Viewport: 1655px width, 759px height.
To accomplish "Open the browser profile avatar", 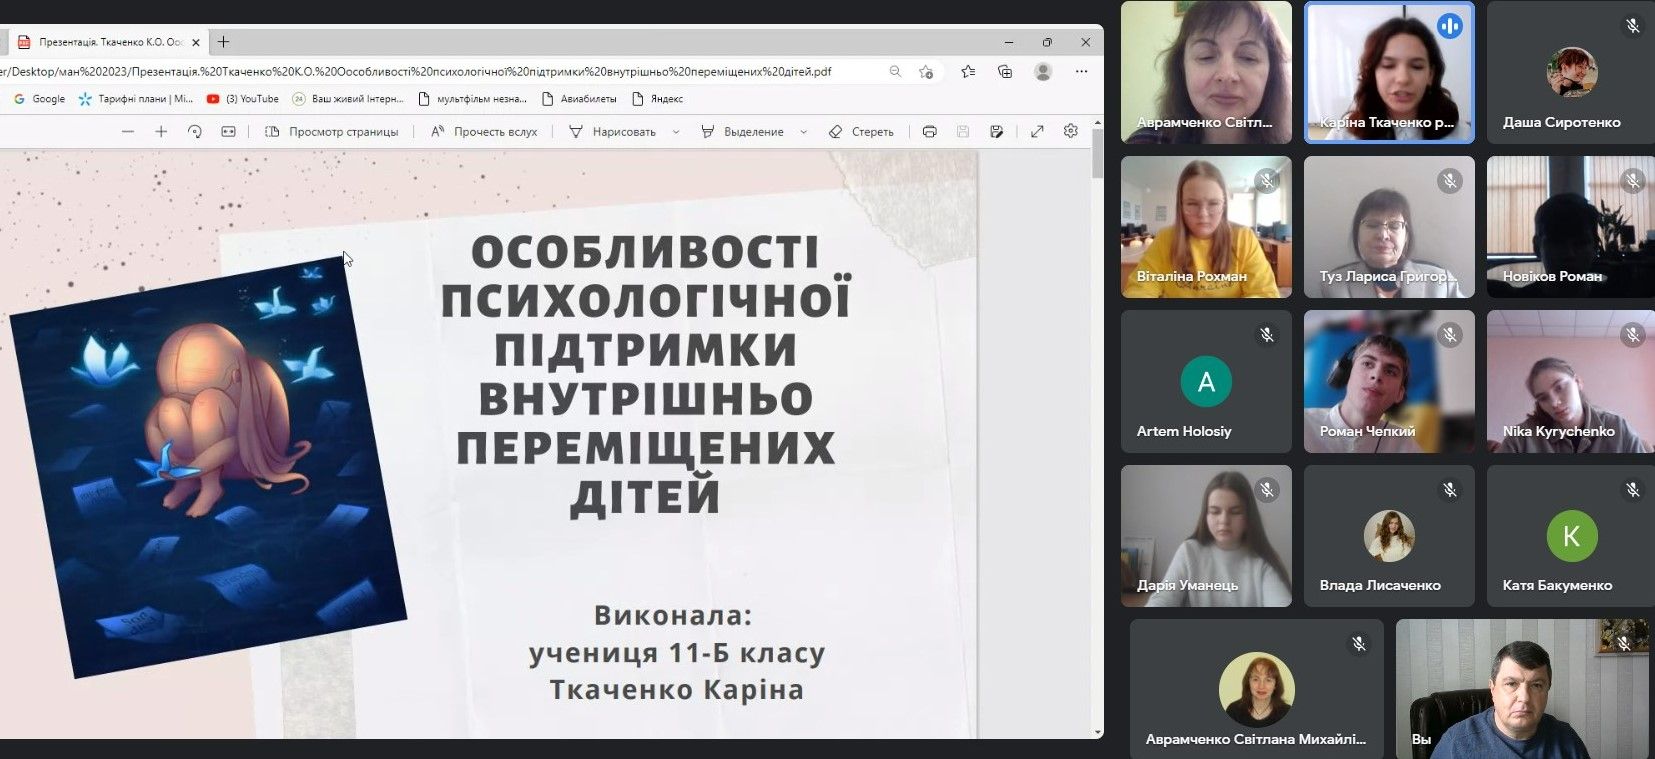I will 1043,71.
